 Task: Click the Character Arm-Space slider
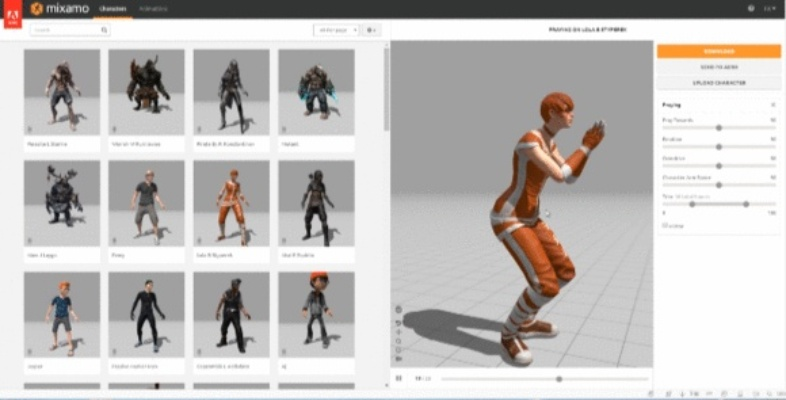pyautogui.click(x=718, y=184)
